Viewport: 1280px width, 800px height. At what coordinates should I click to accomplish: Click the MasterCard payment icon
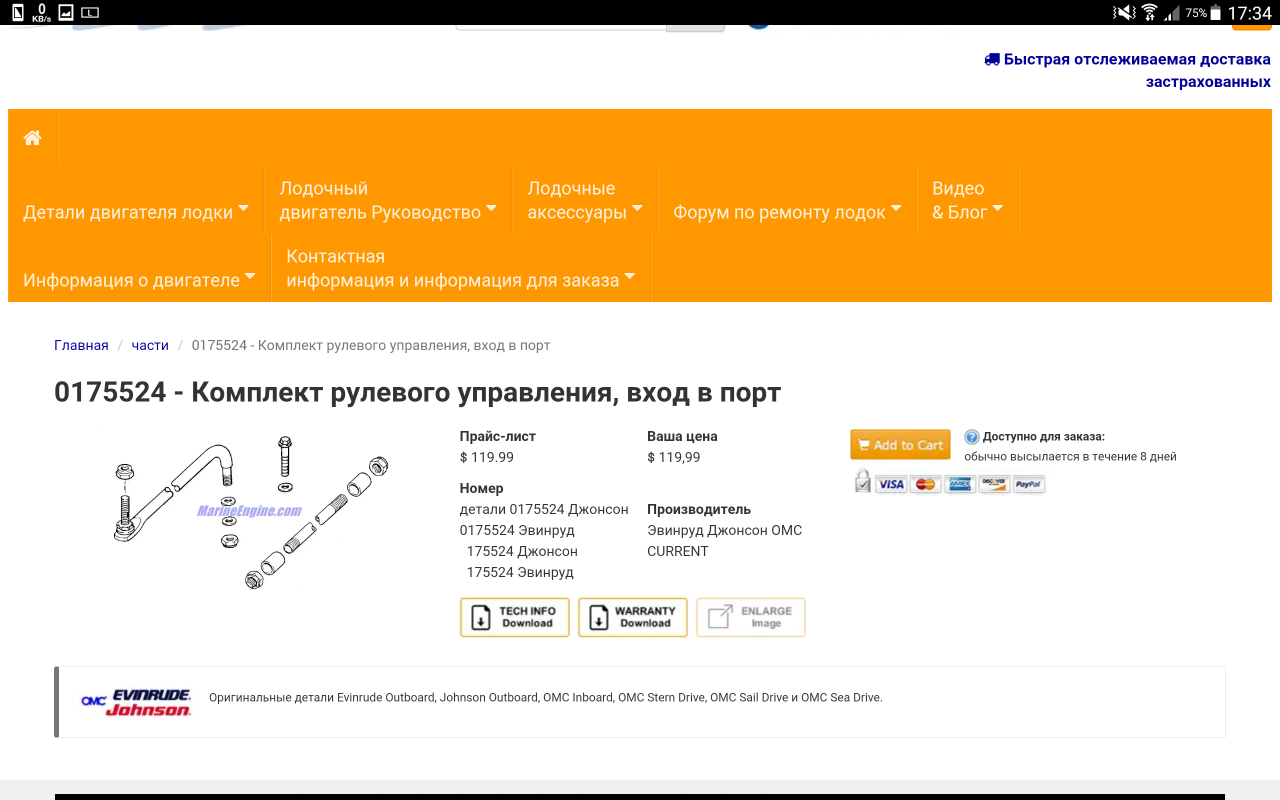point(925,485)
